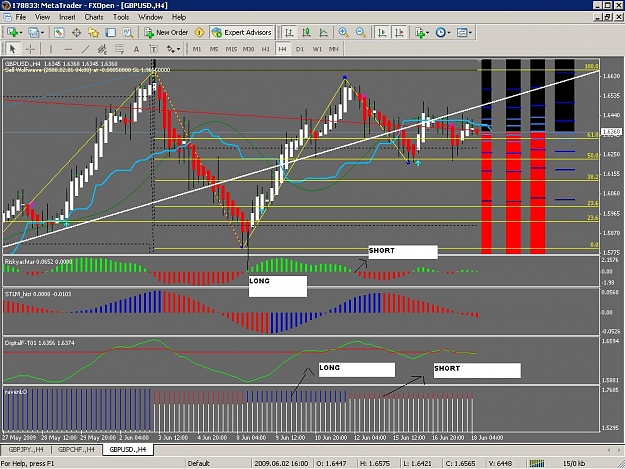Toggle chart auto scroll
This screenshot has width=625, height=469.
point(382,33)
